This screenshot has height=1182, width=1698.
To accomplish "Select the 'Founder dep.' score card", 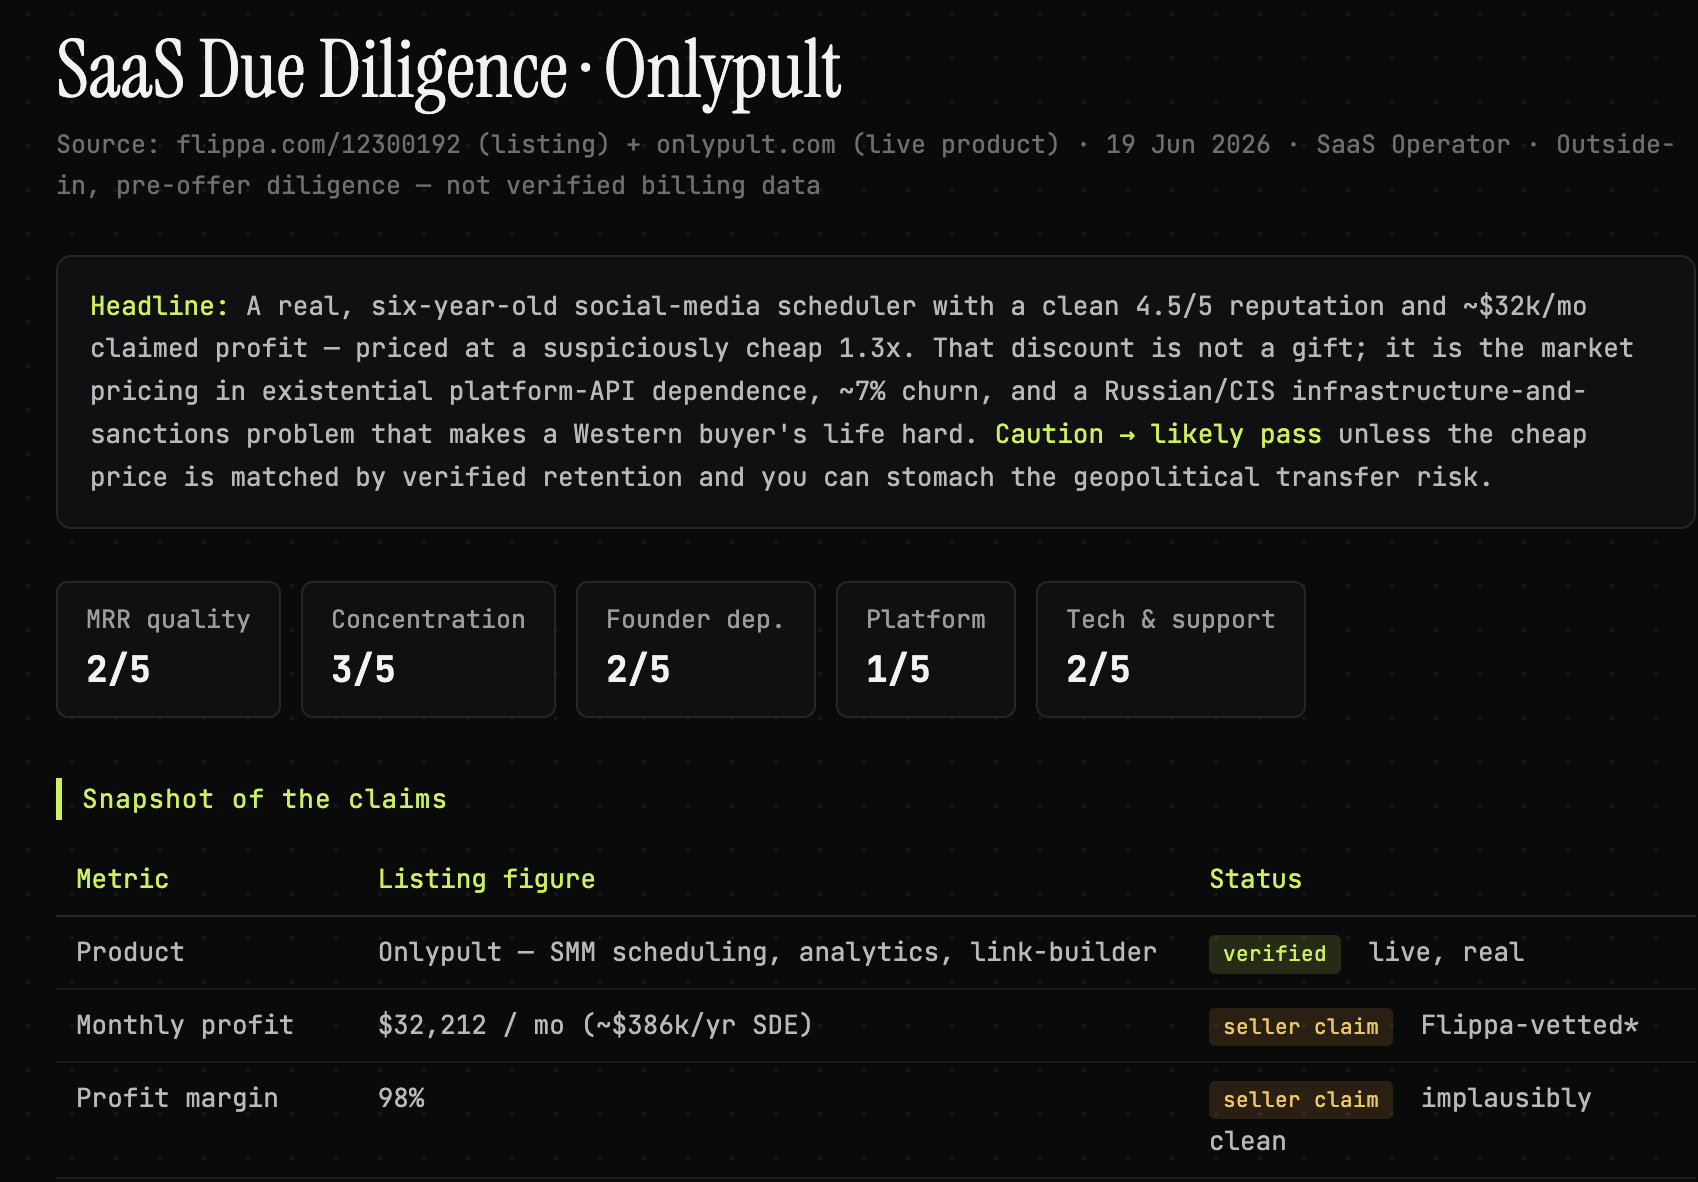I will [696, 649].
